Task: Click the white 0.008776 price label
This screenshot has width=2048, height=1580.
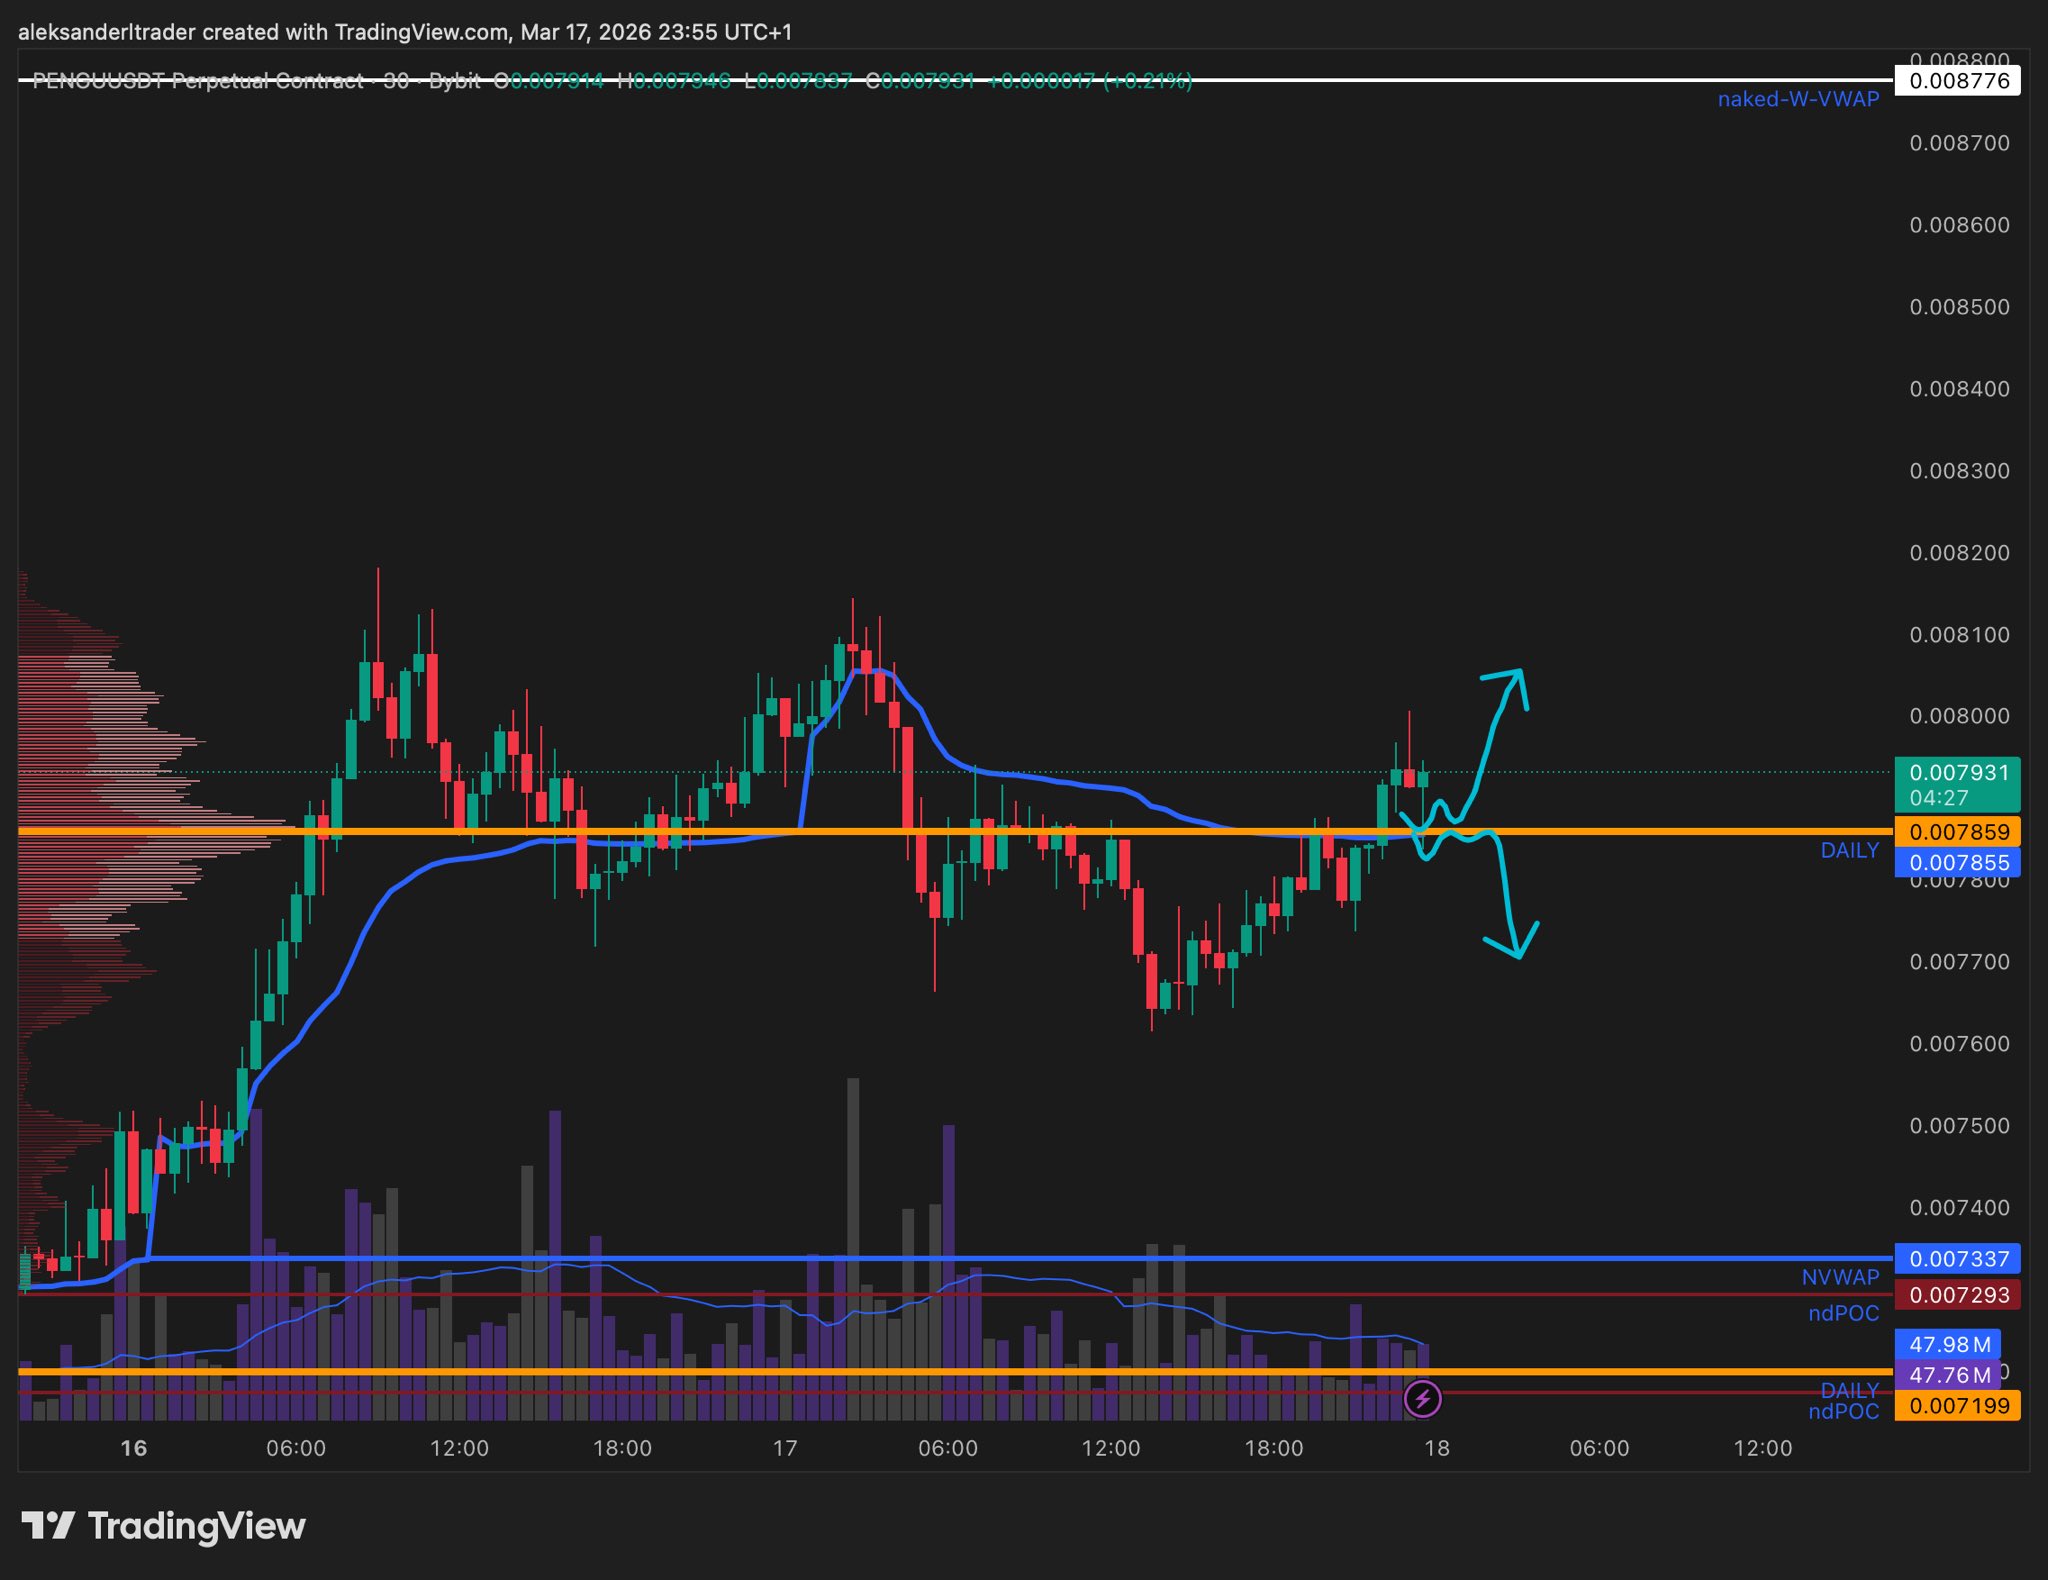Action: (1956, 81)
